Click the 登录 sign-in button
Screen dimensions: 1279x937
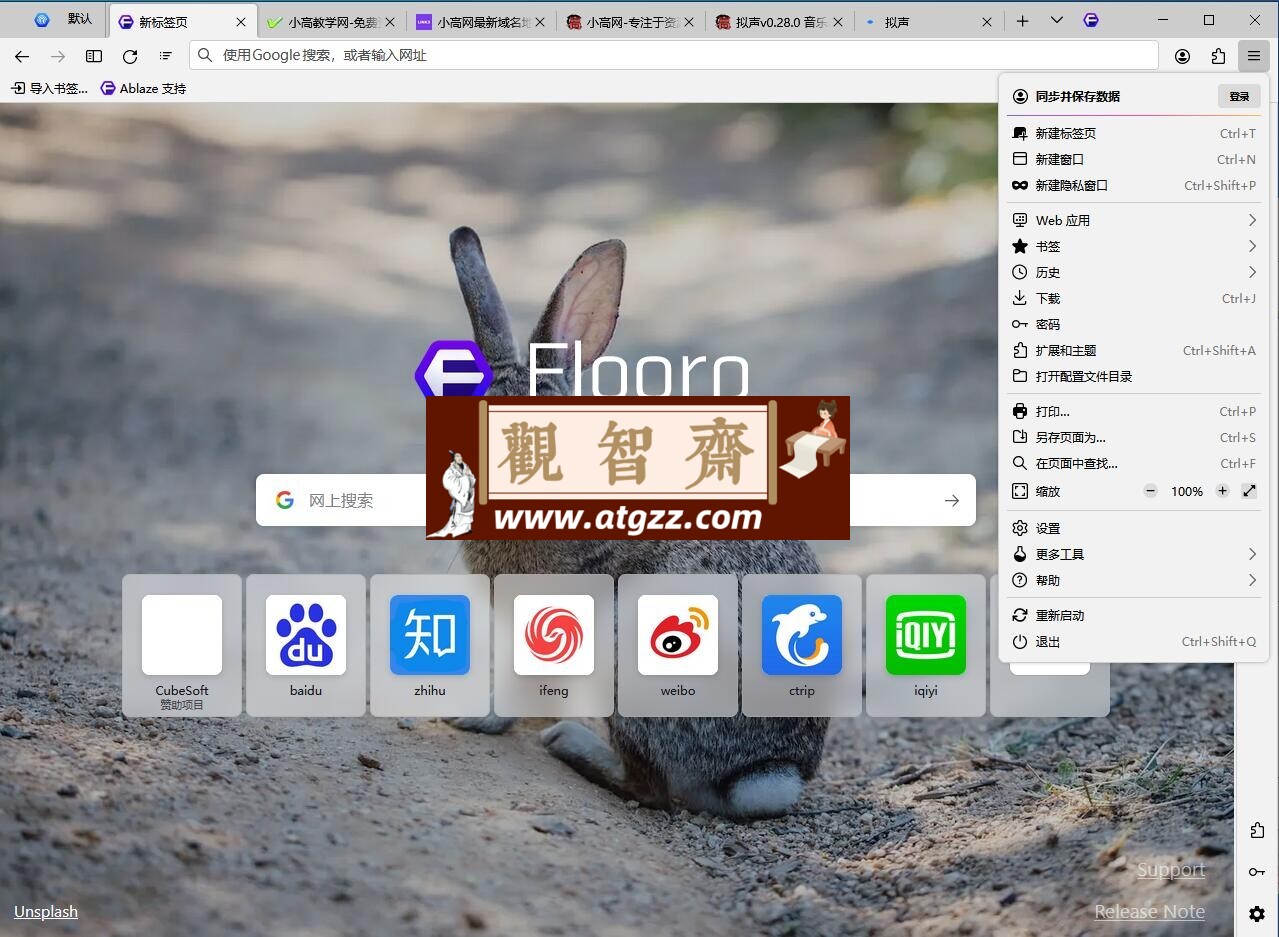pos(1239,96)
